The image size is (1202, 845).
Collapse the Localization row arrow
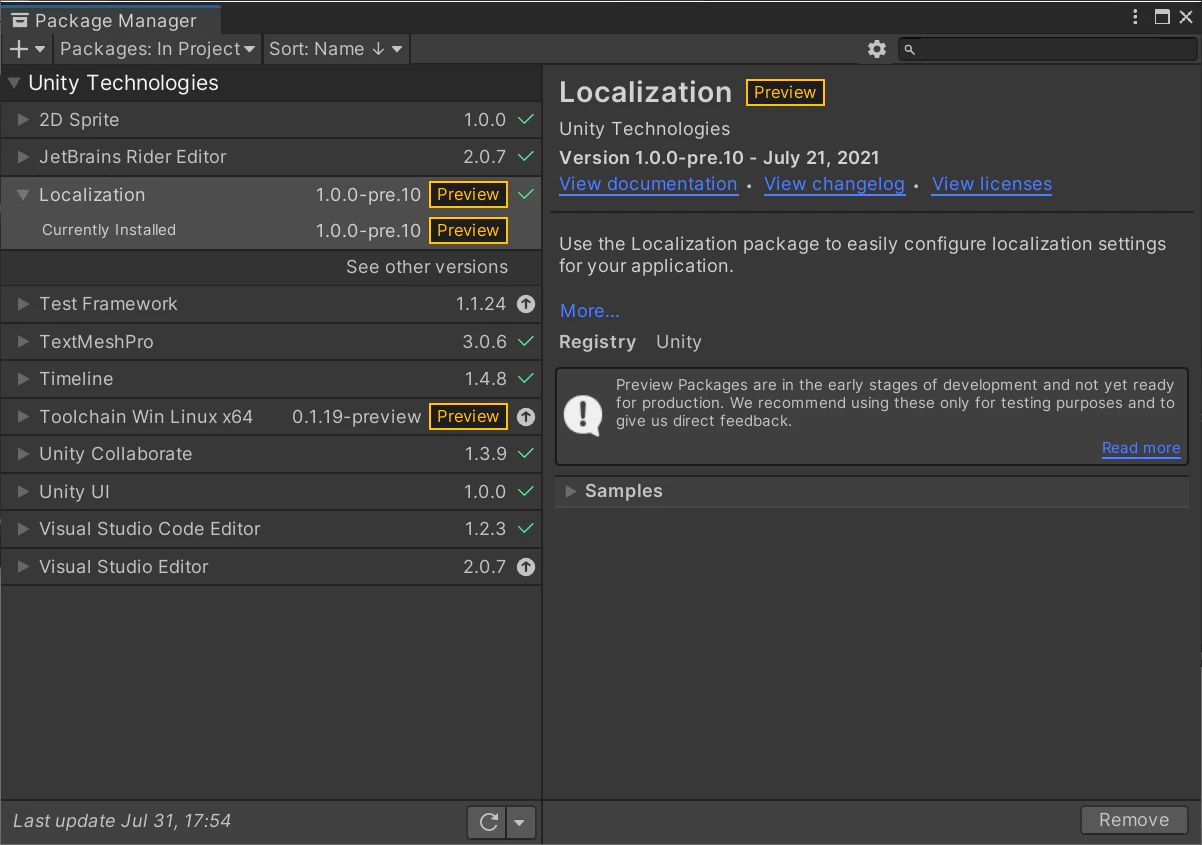click(24, 195)
